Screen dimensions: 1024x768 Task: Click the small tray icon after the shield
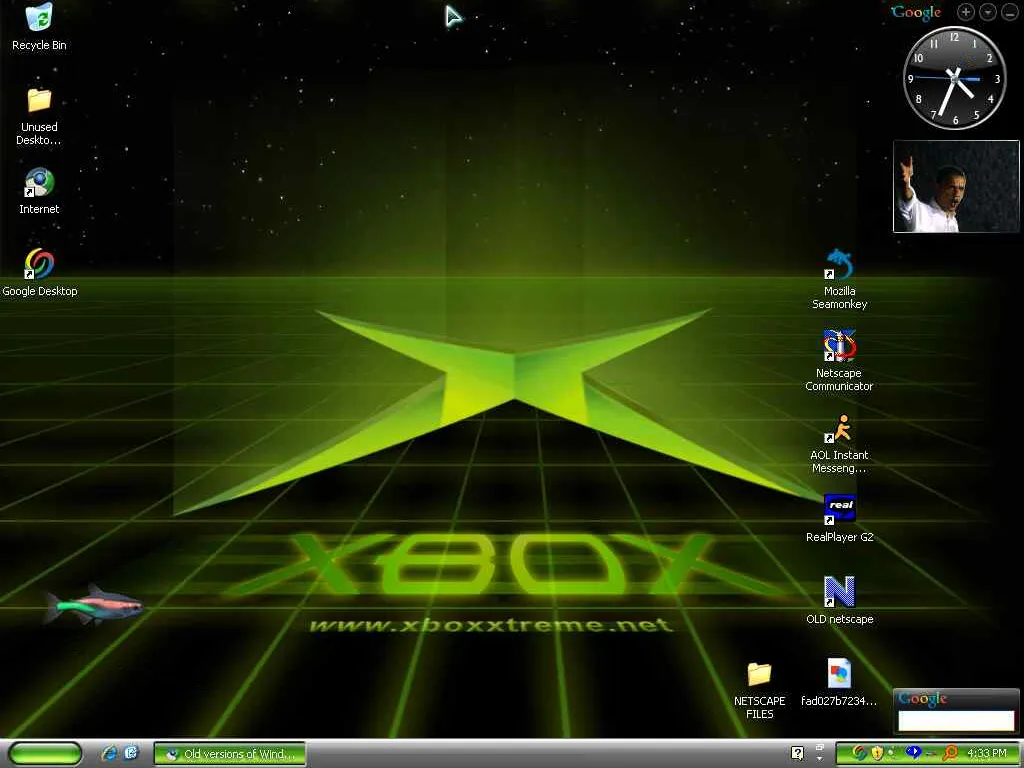[x=891, y=752]
